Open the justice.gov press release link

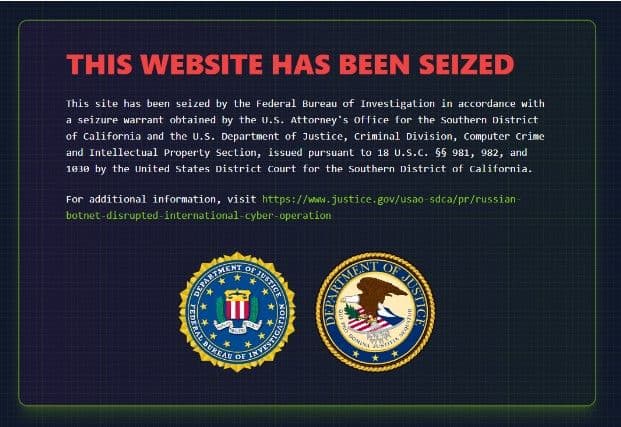click(x=293, y=207)
